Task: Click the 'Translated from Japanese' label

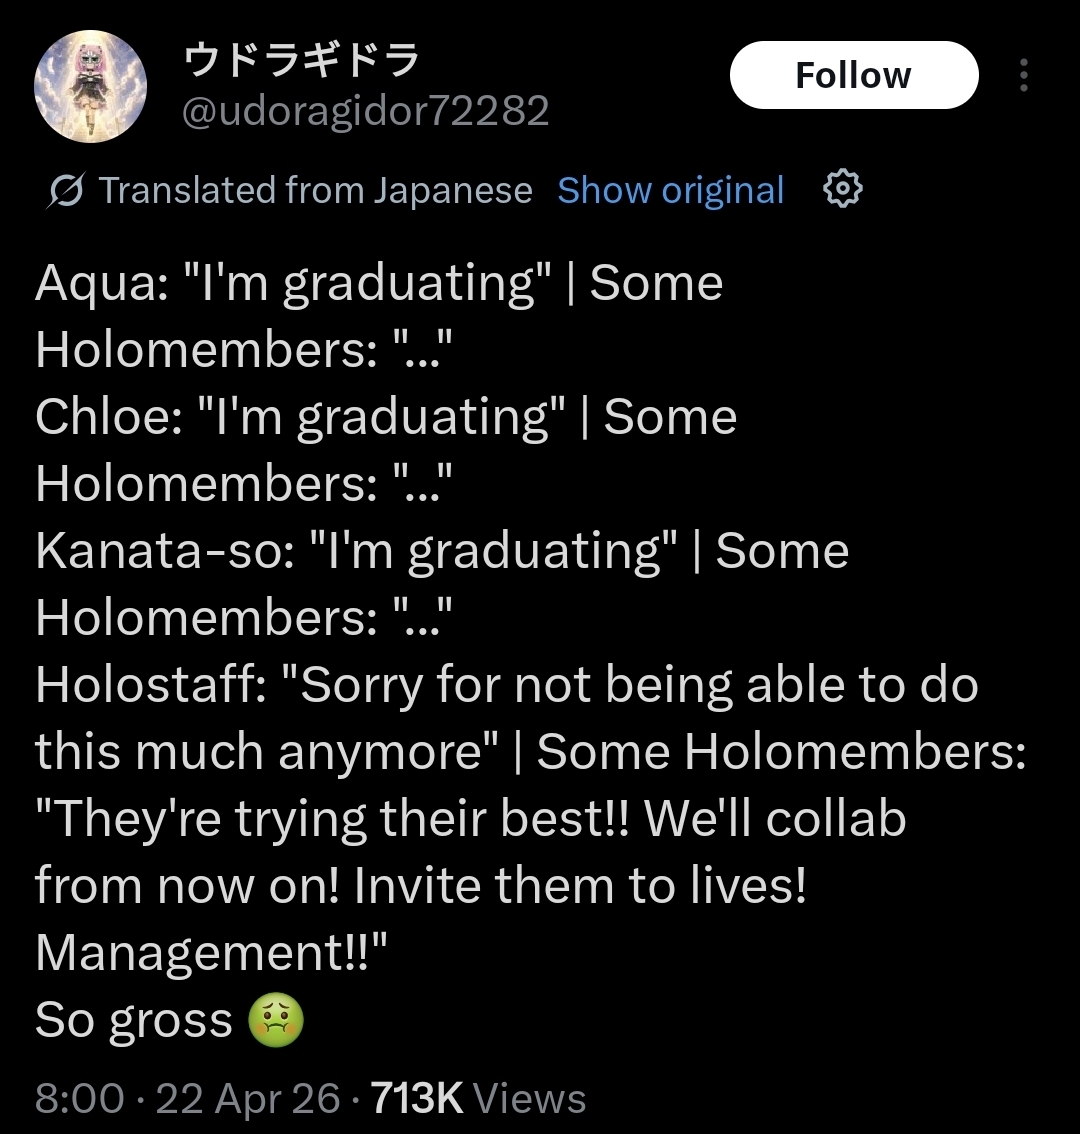Action: [315, 190]
